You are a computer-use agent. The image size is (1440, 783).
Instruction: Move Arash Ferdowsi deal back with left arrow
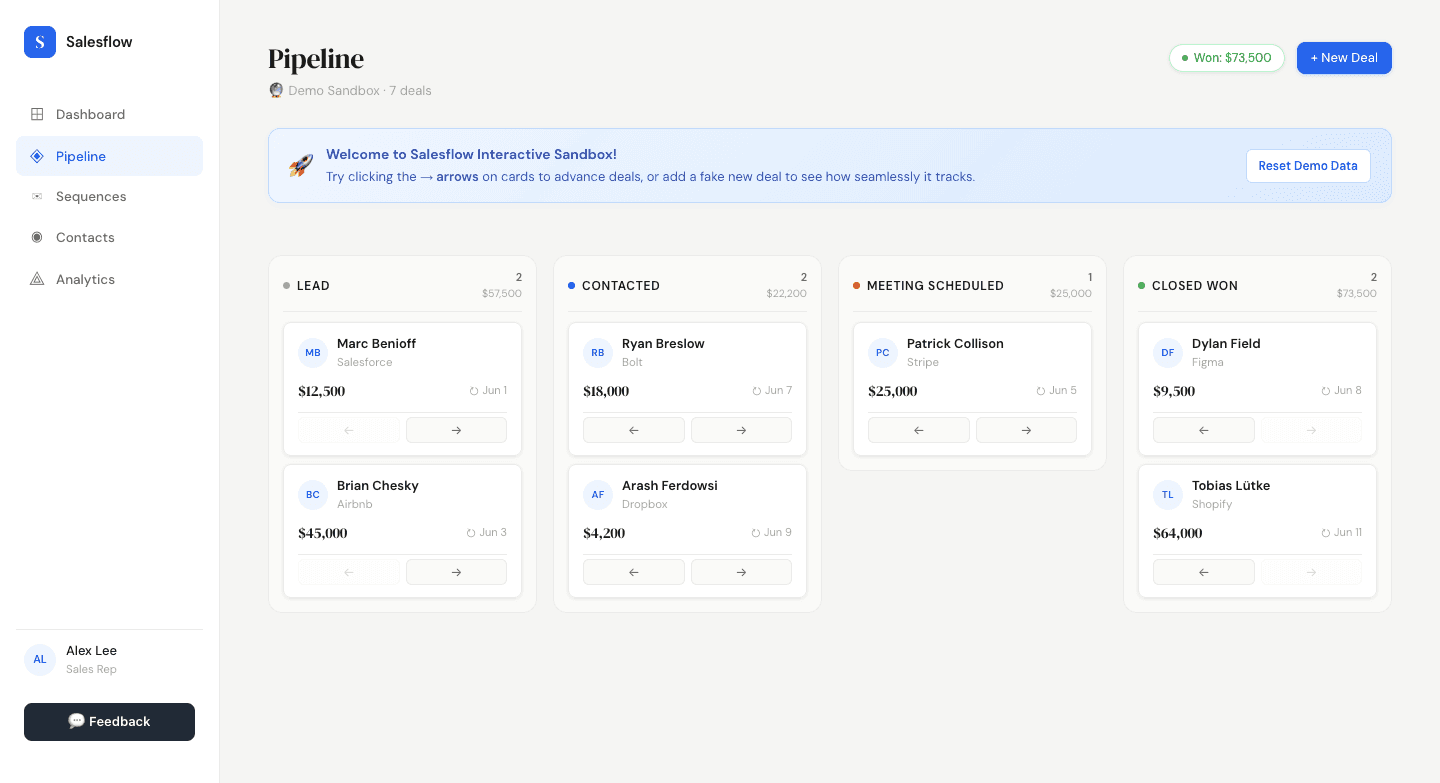[634, 572]
